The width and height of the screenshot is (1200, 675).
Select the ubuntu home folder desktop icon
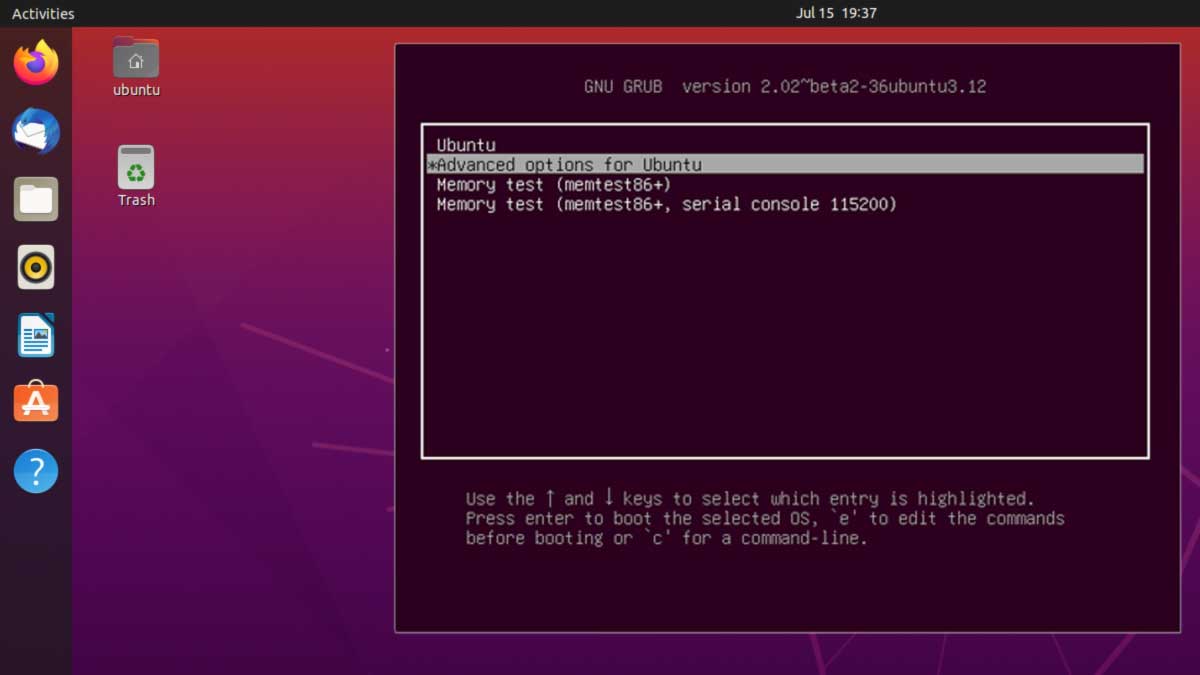[x=136, y=66]
